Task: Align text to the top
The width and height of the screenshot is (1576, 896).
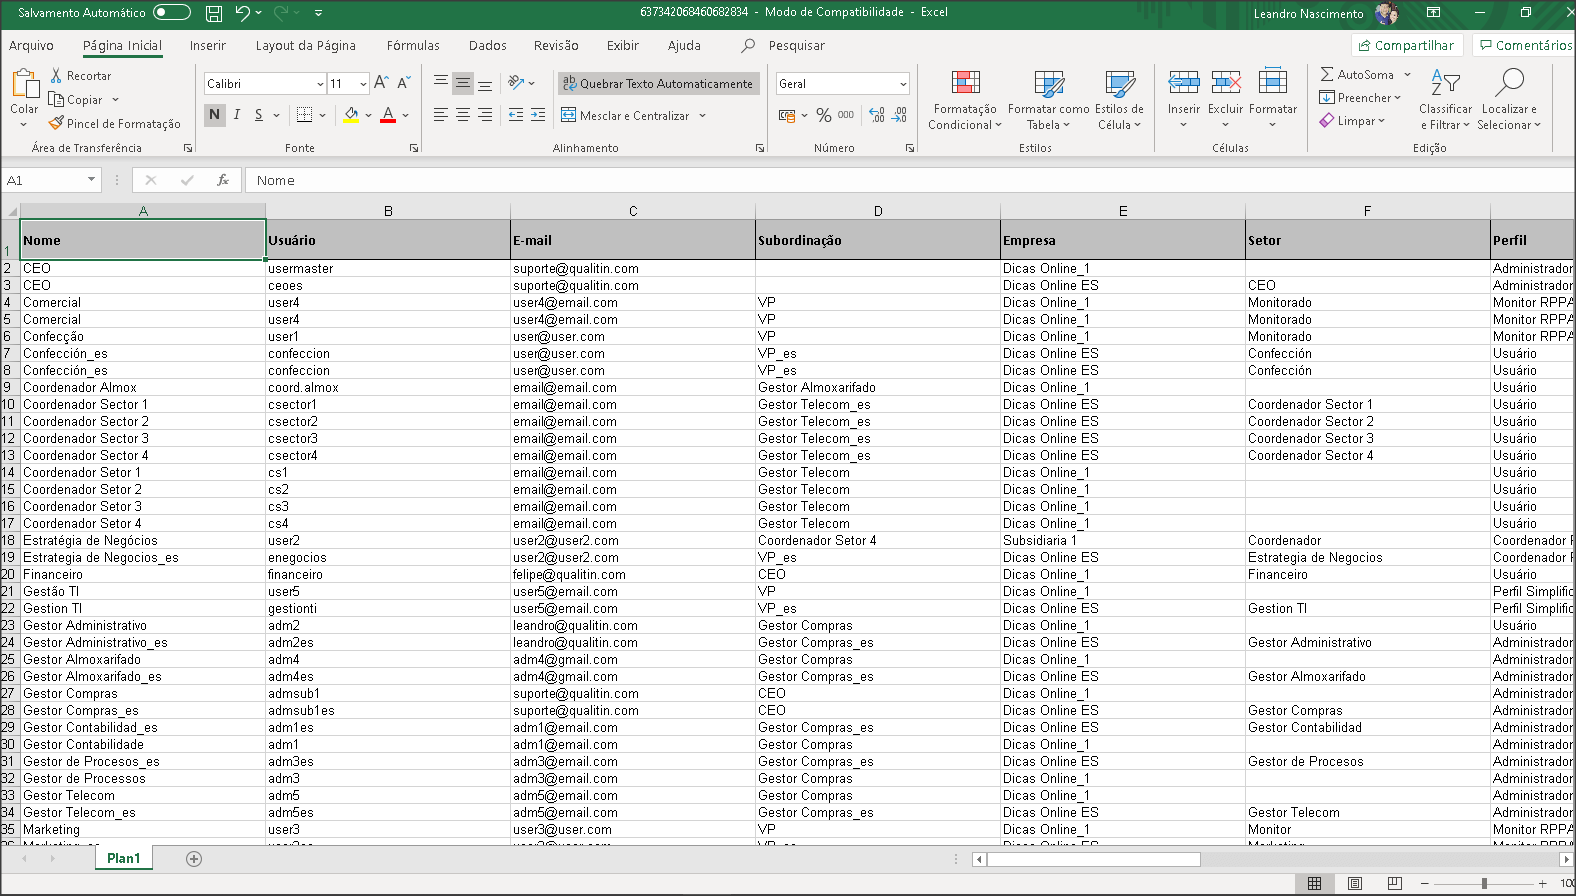Action: (x=440, y=84)
